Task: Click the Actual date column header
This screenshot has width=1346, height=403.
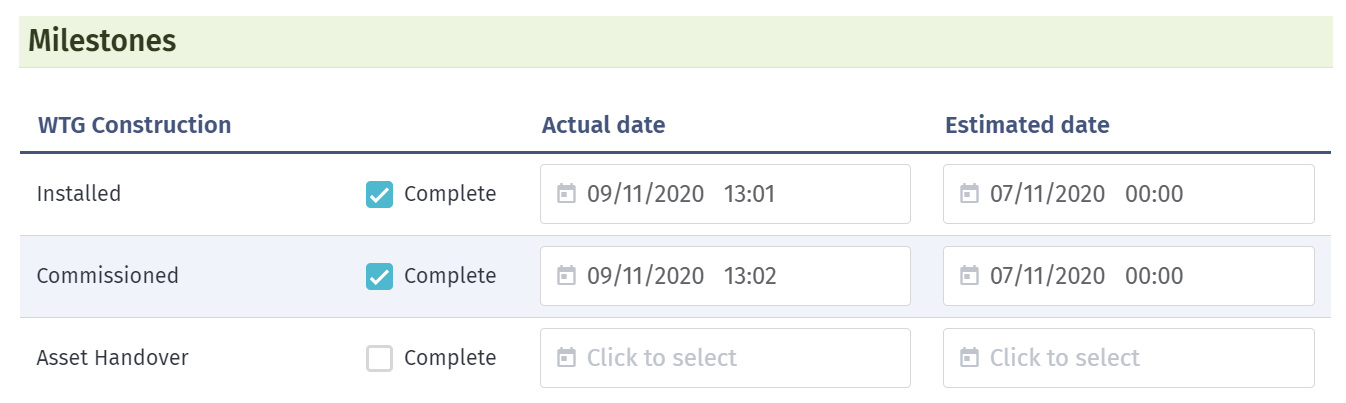Action: click(604, 125)
